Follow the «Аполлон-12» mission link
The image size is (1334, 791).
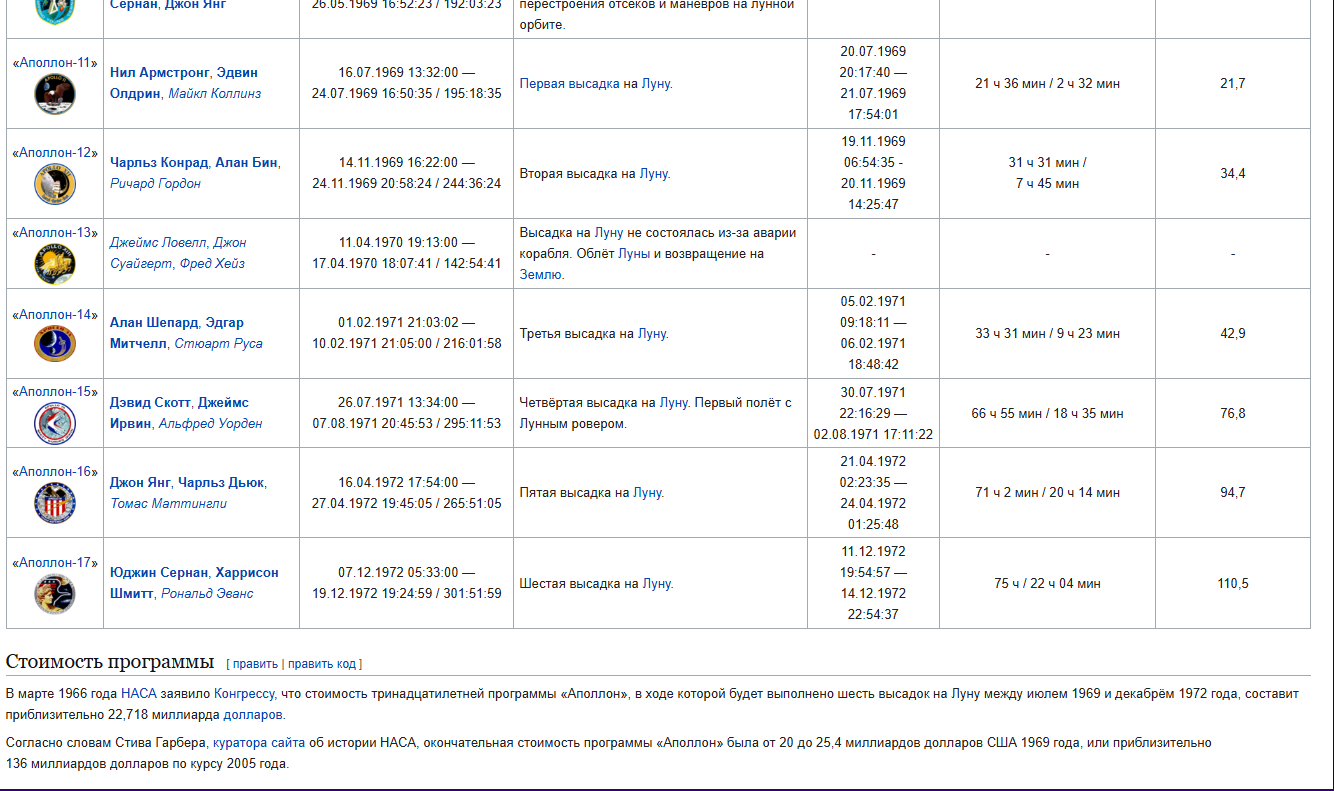point(55,153)
